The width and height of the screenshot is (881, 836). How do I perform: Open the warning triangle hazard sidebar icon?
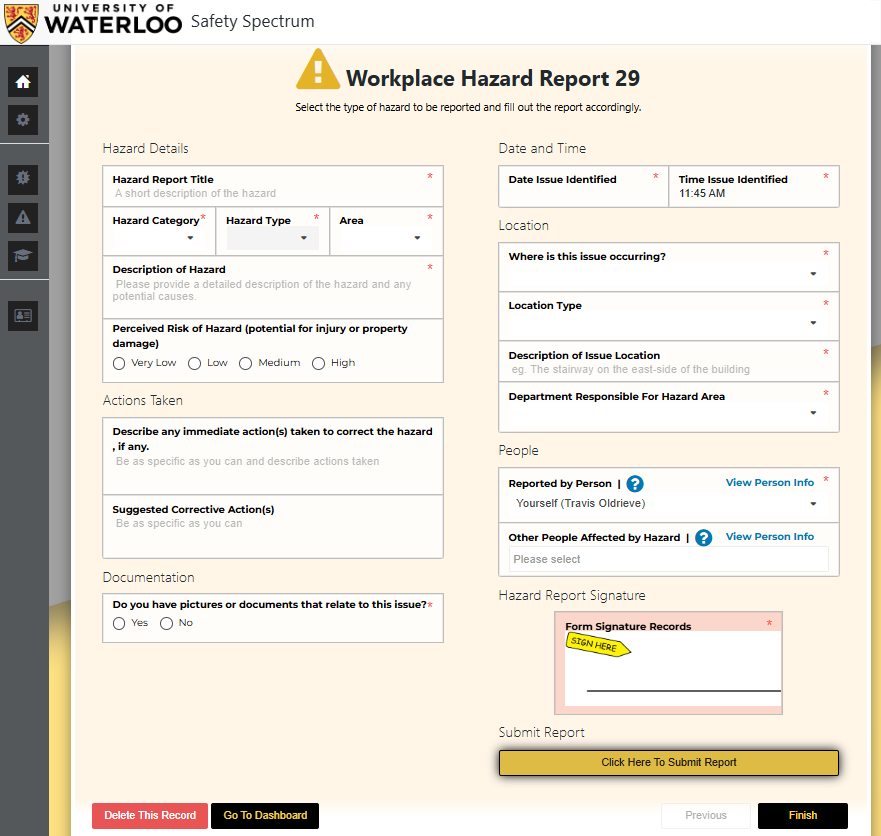point(23,217)
